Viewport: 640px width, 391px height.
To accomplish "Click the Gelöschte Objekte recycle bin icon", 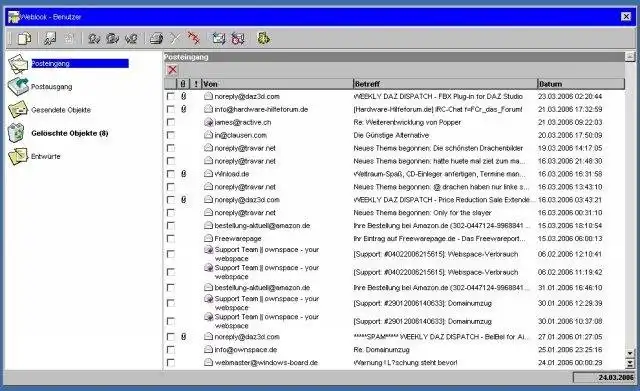I will [16, 133].
